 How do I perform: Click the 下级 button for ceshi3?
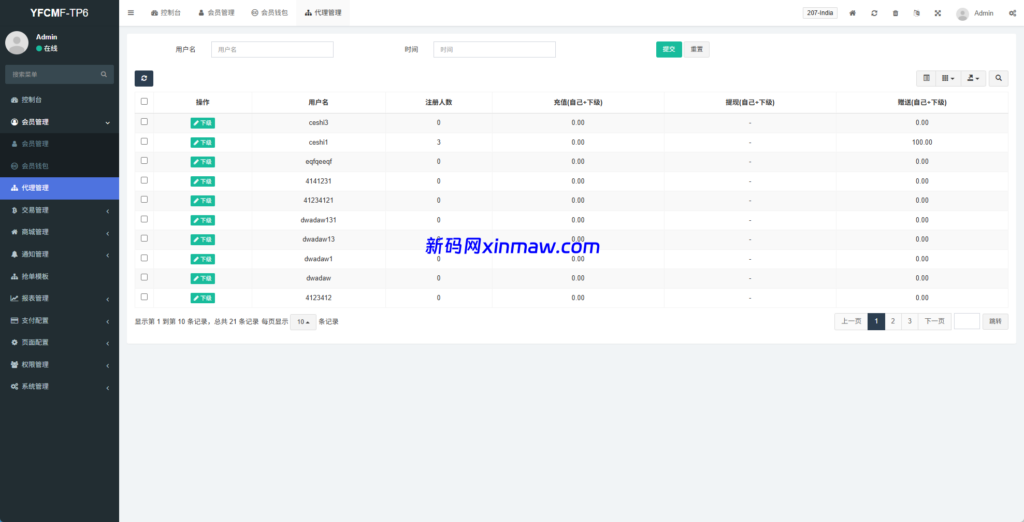202,123
